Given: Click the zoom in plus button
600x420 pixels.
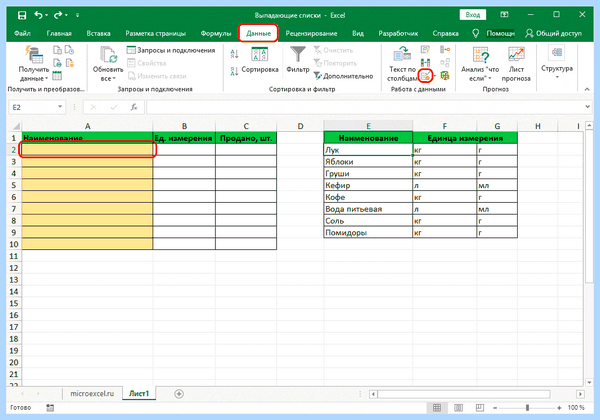Looking at the screenshot, I should [559, 408].
